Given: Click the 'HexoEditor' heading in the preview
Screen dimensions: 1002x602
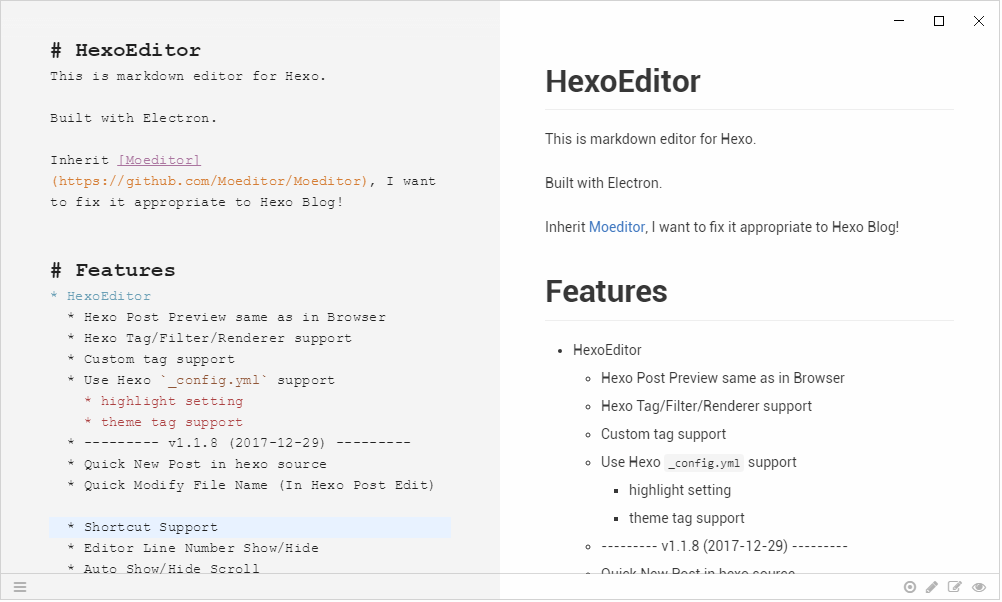Looking at the screenshot, I should click(622, 81).
